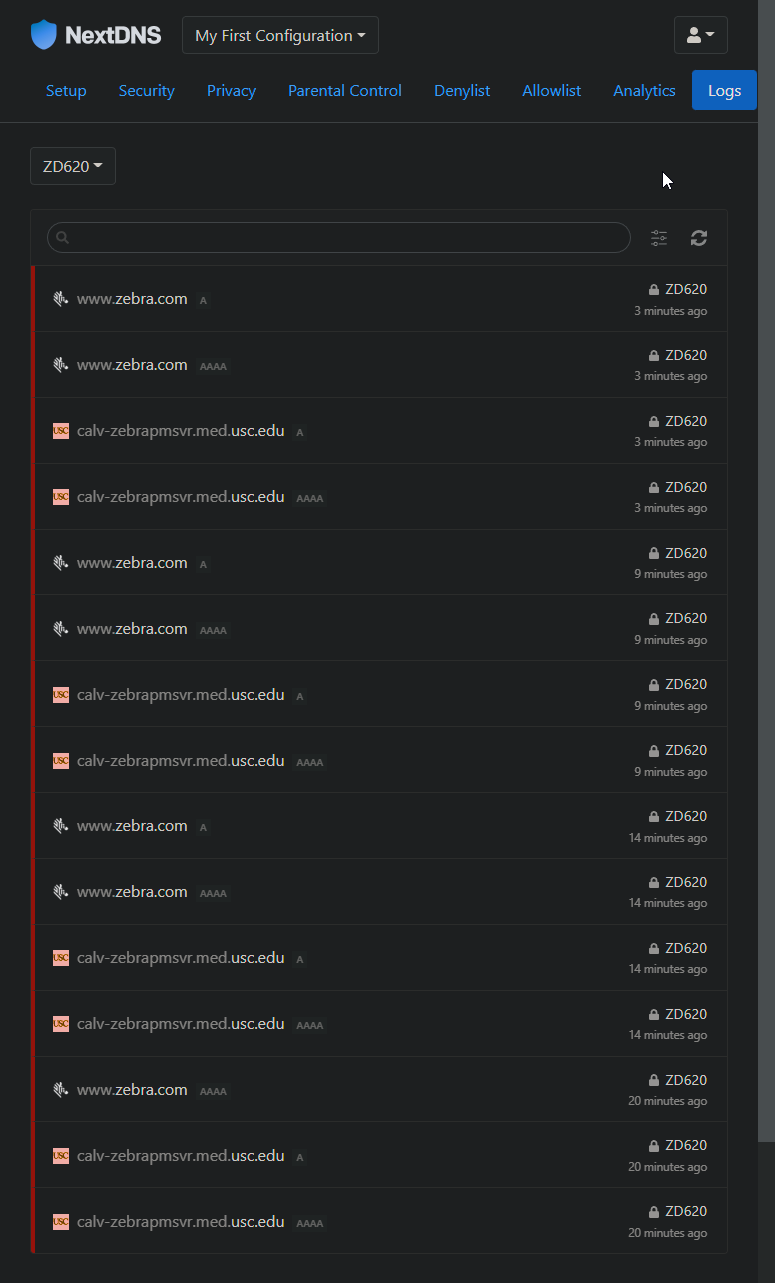Image resolution: width=775 pixels, height=1283 pixels.
Task: Open the ZD620 device filter dropdown
Action: click(73, 166)
